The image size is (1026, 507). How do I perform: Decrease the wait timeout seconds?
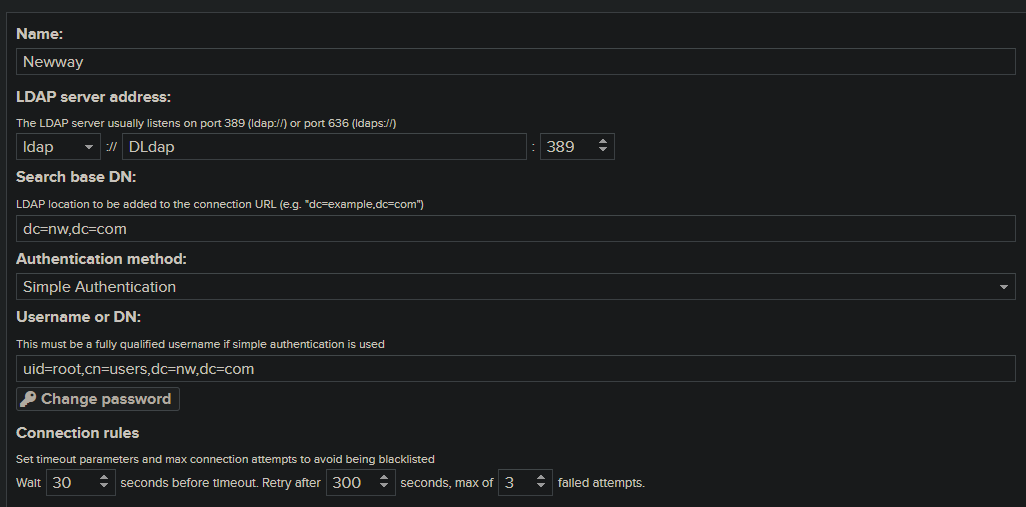click(106, 487)
